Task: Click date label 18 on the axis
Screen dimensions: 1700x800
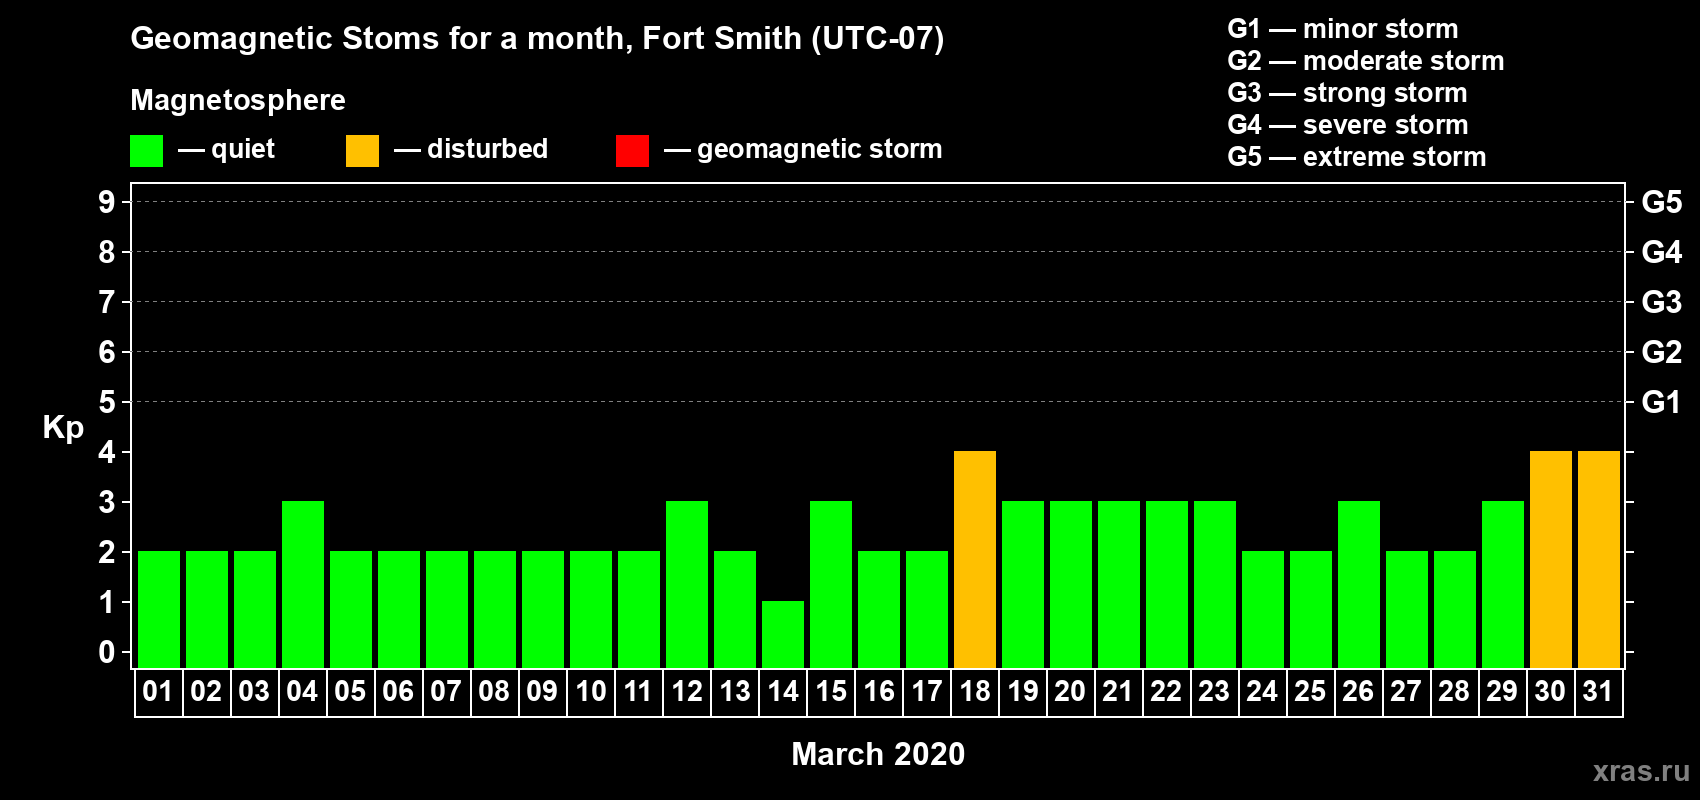Action: click(975, 692)
